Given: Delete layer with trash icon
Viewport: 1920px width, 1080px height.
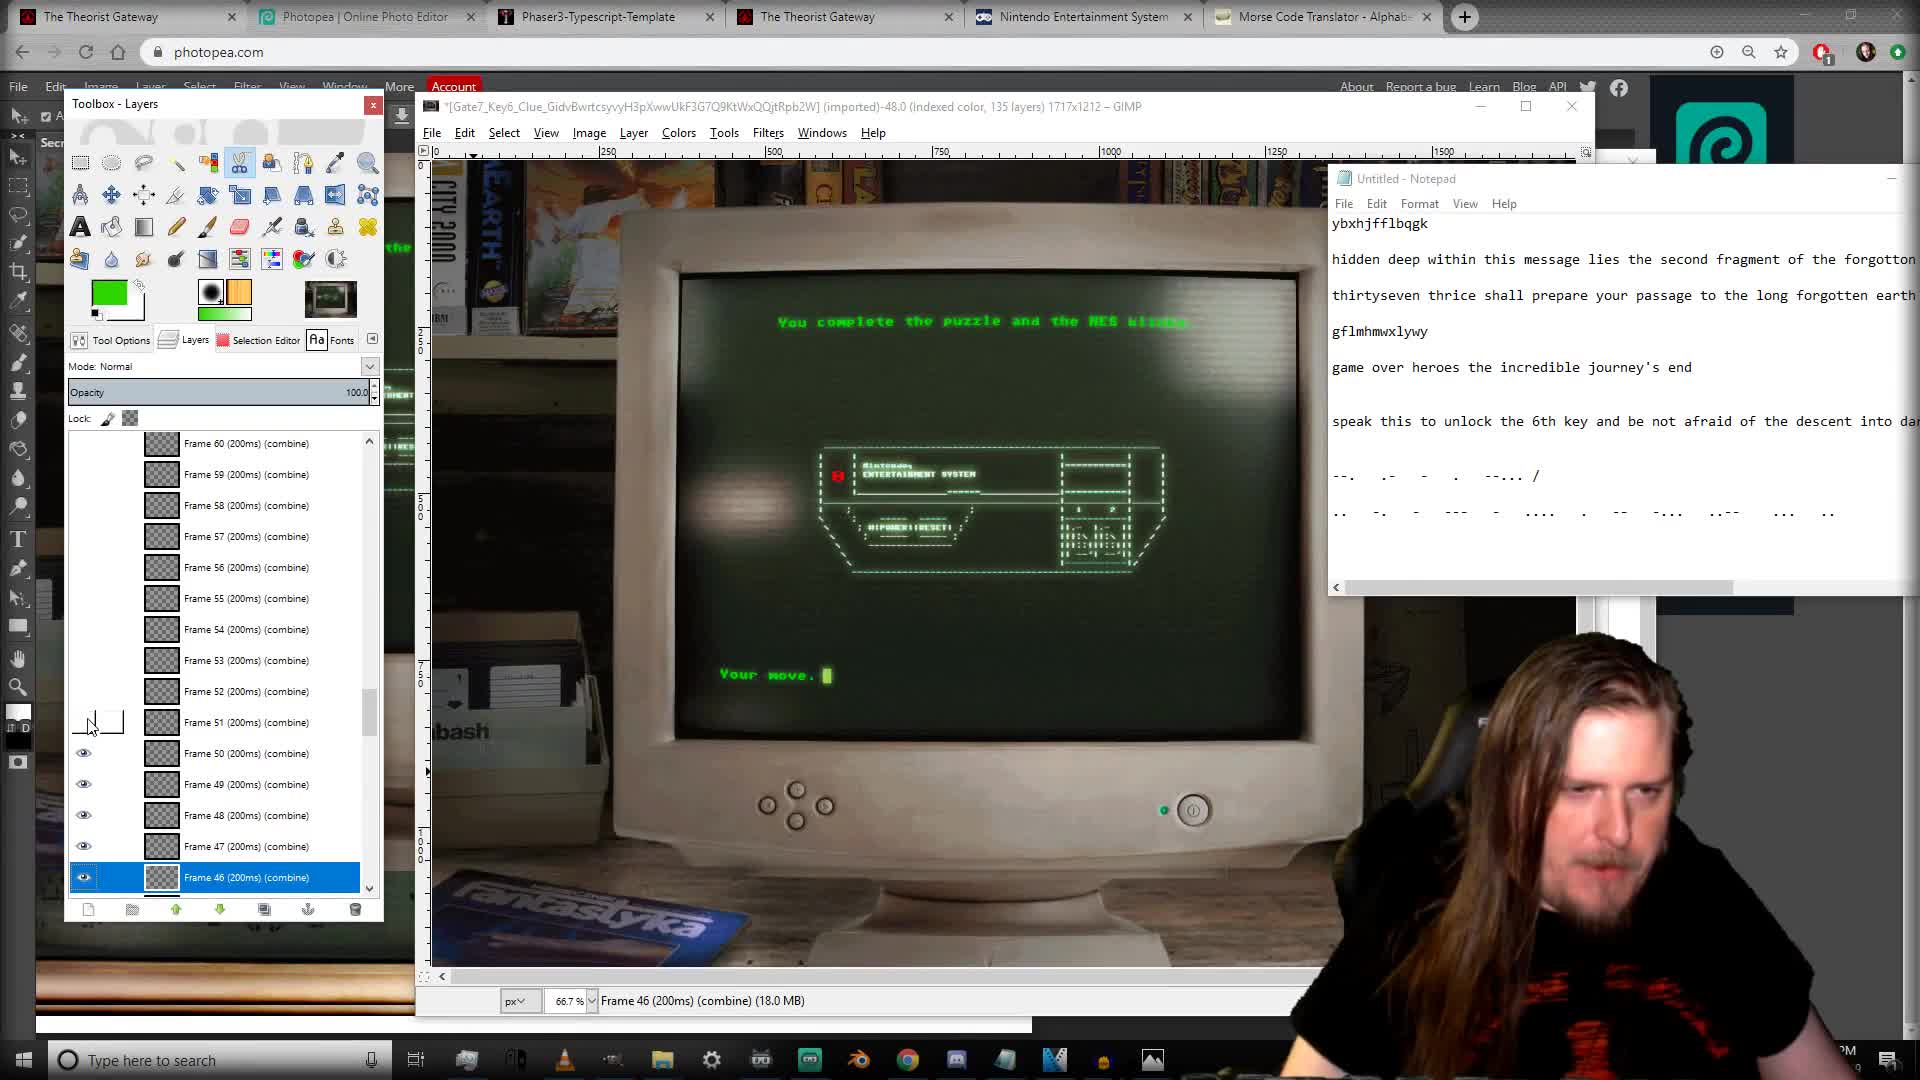Looking at the screenshot, I should point(355,909).
